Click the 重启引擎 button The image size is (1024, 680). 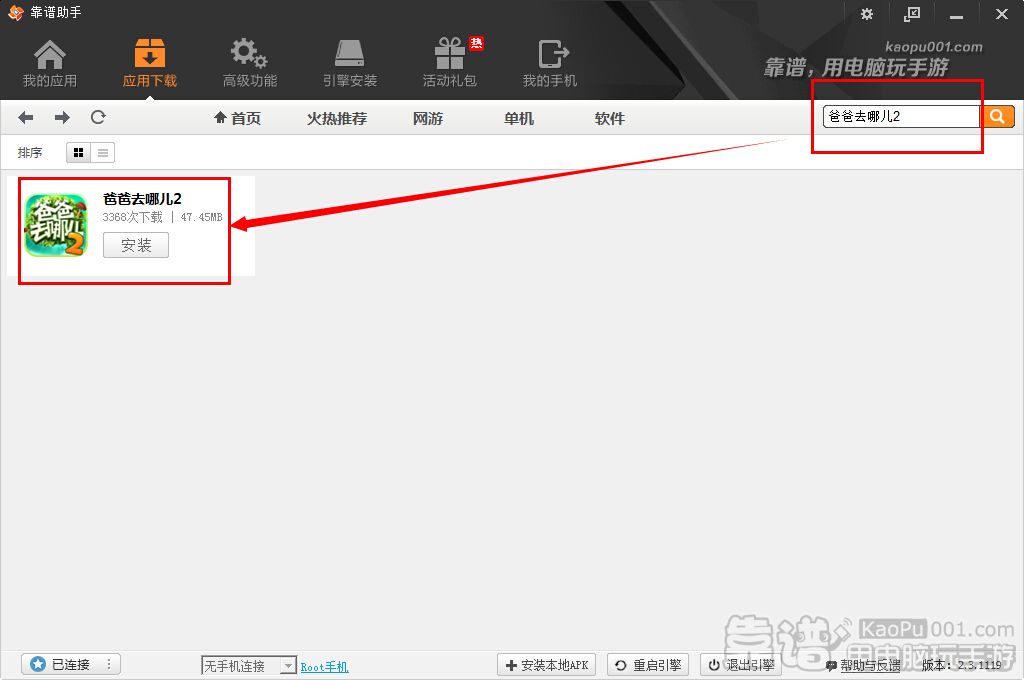pyautogui.click(x=648, y=665)
